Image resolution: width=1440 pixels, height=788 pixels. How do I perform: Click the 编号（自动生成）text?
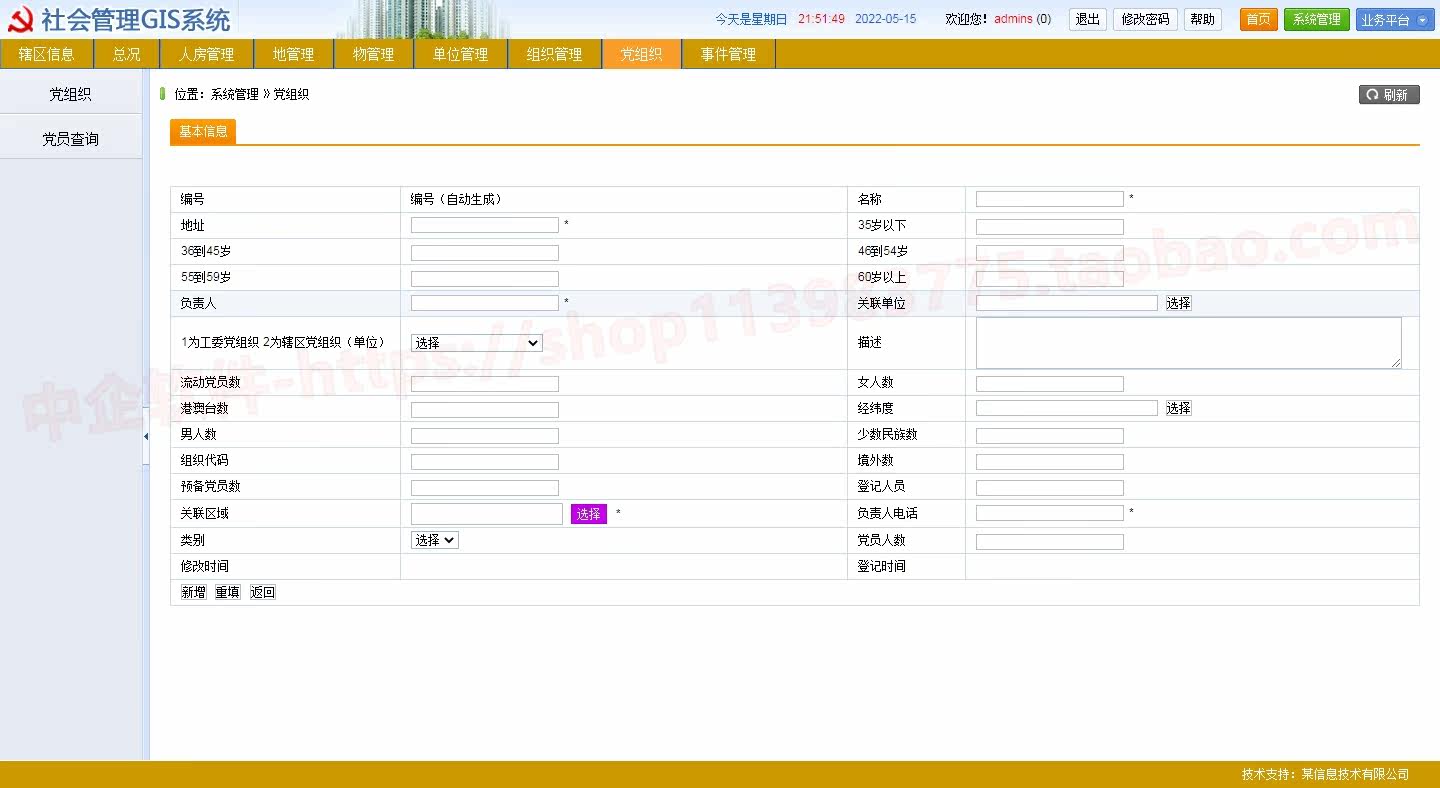coord(456,199)
